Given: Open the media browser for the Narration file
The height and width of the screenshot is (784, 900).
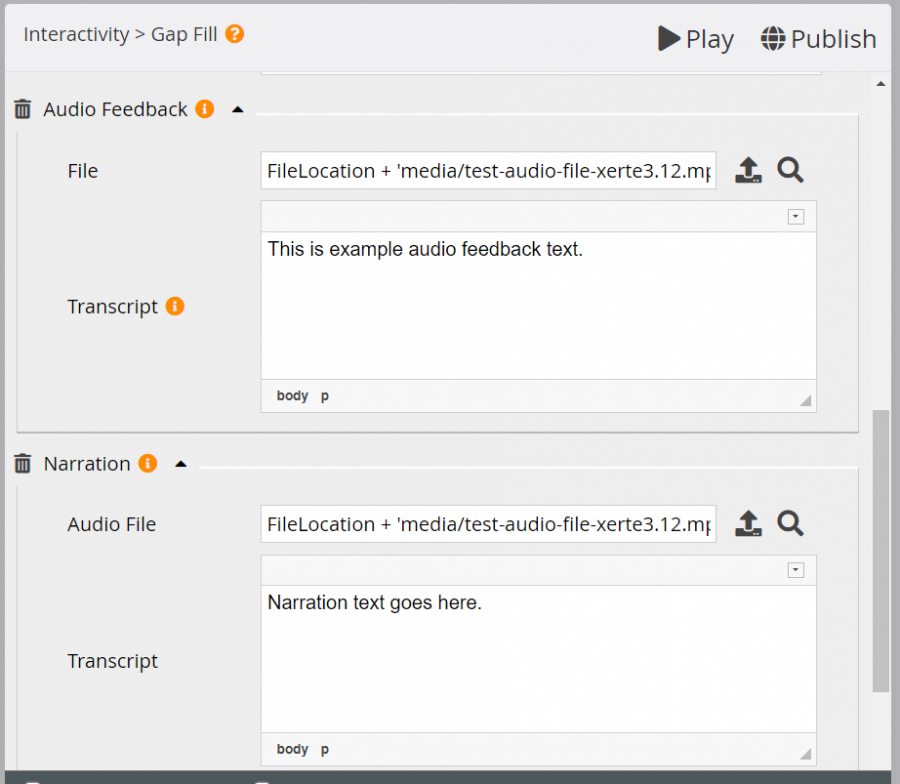Looking at the screenshot, I should pos(790,523).
